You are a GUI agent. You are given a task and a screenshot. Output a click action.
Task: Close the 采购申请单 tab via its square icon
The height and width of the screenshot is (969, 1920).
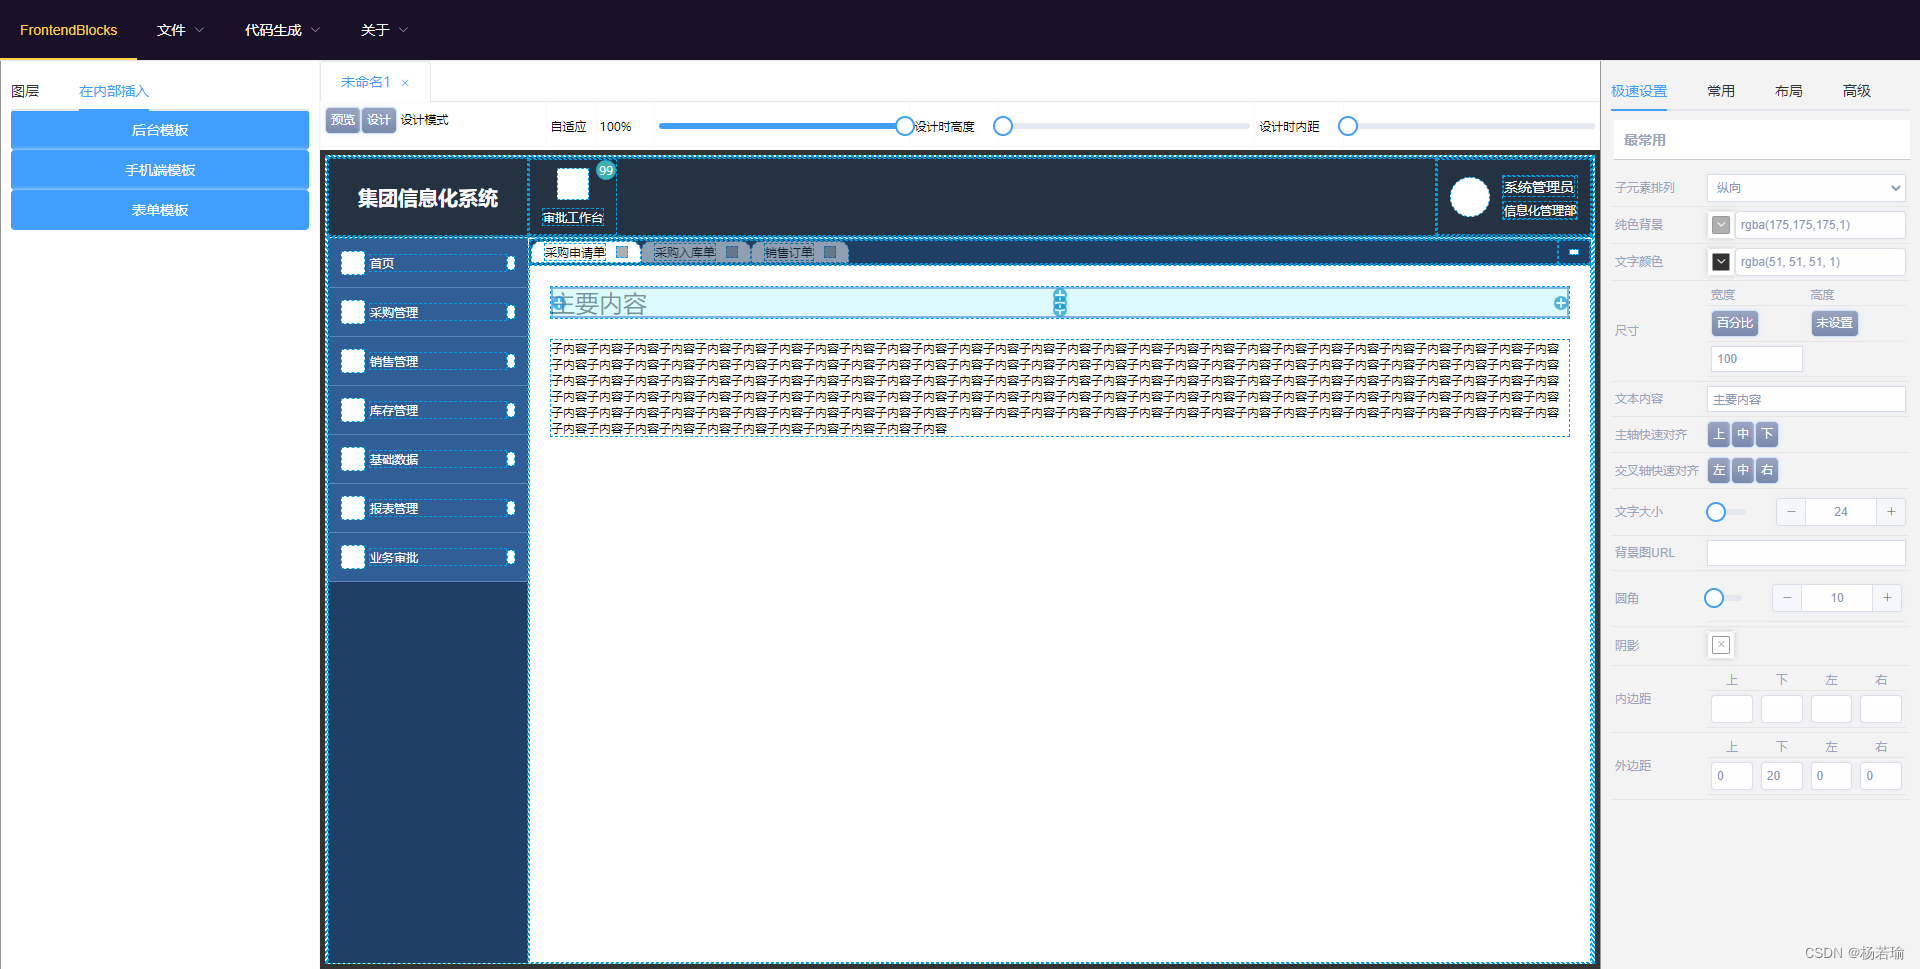(622, 252)
